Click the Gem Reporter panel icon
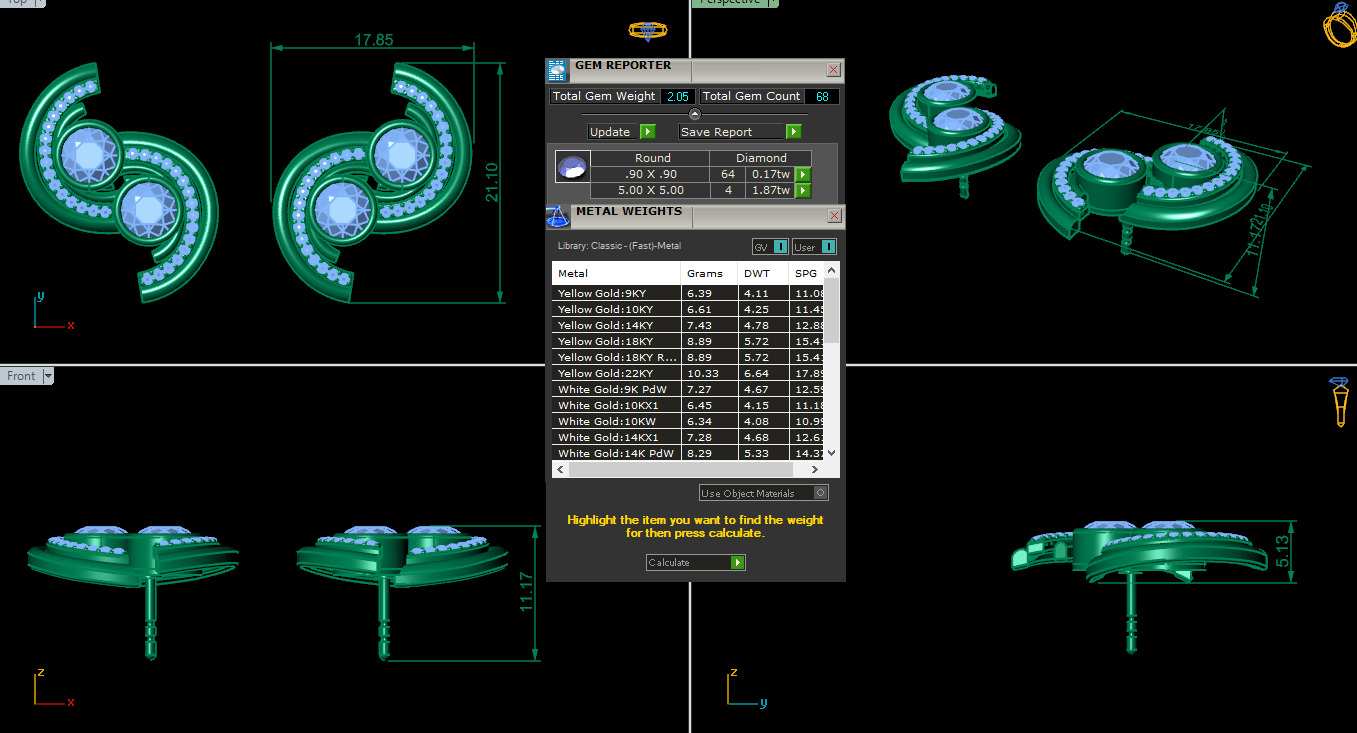The image size is (1357, 733). click(x=557, y=70)
